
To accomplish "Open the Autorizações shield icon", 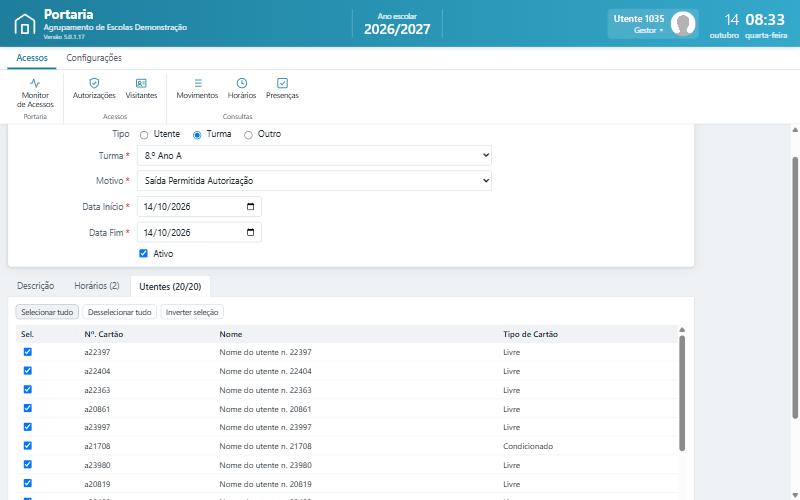I will pos(94,83).
